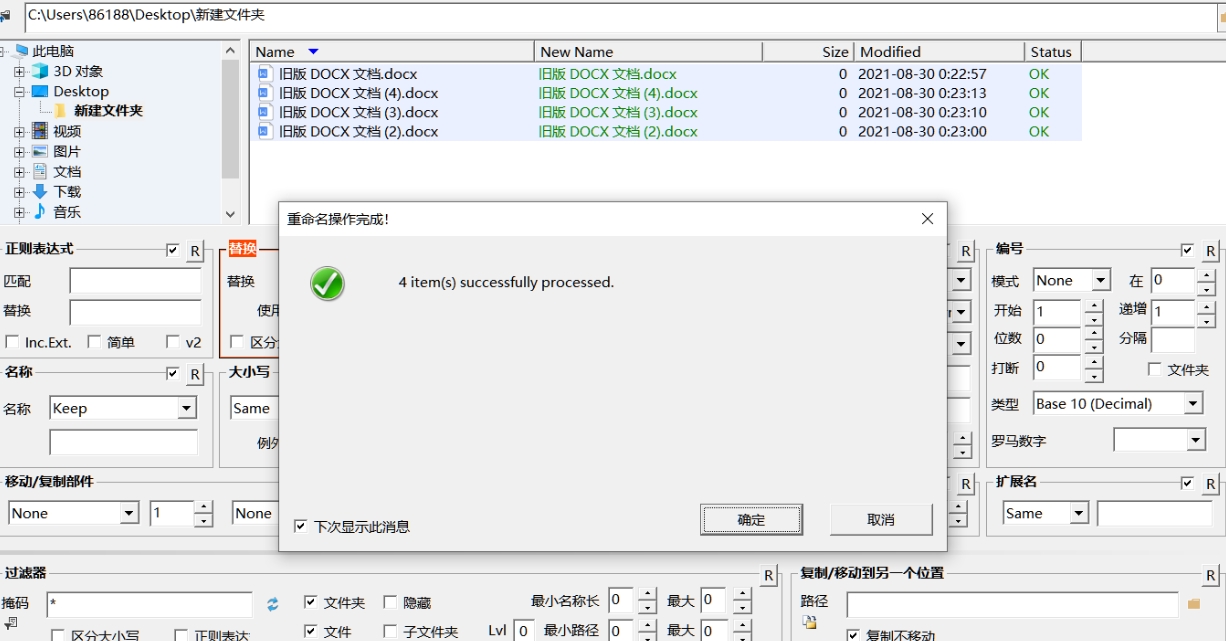This screenshot has width=1226, height=641.
Task: Close the 重命名操作完成 dialog with X
Action: point(927,219)
